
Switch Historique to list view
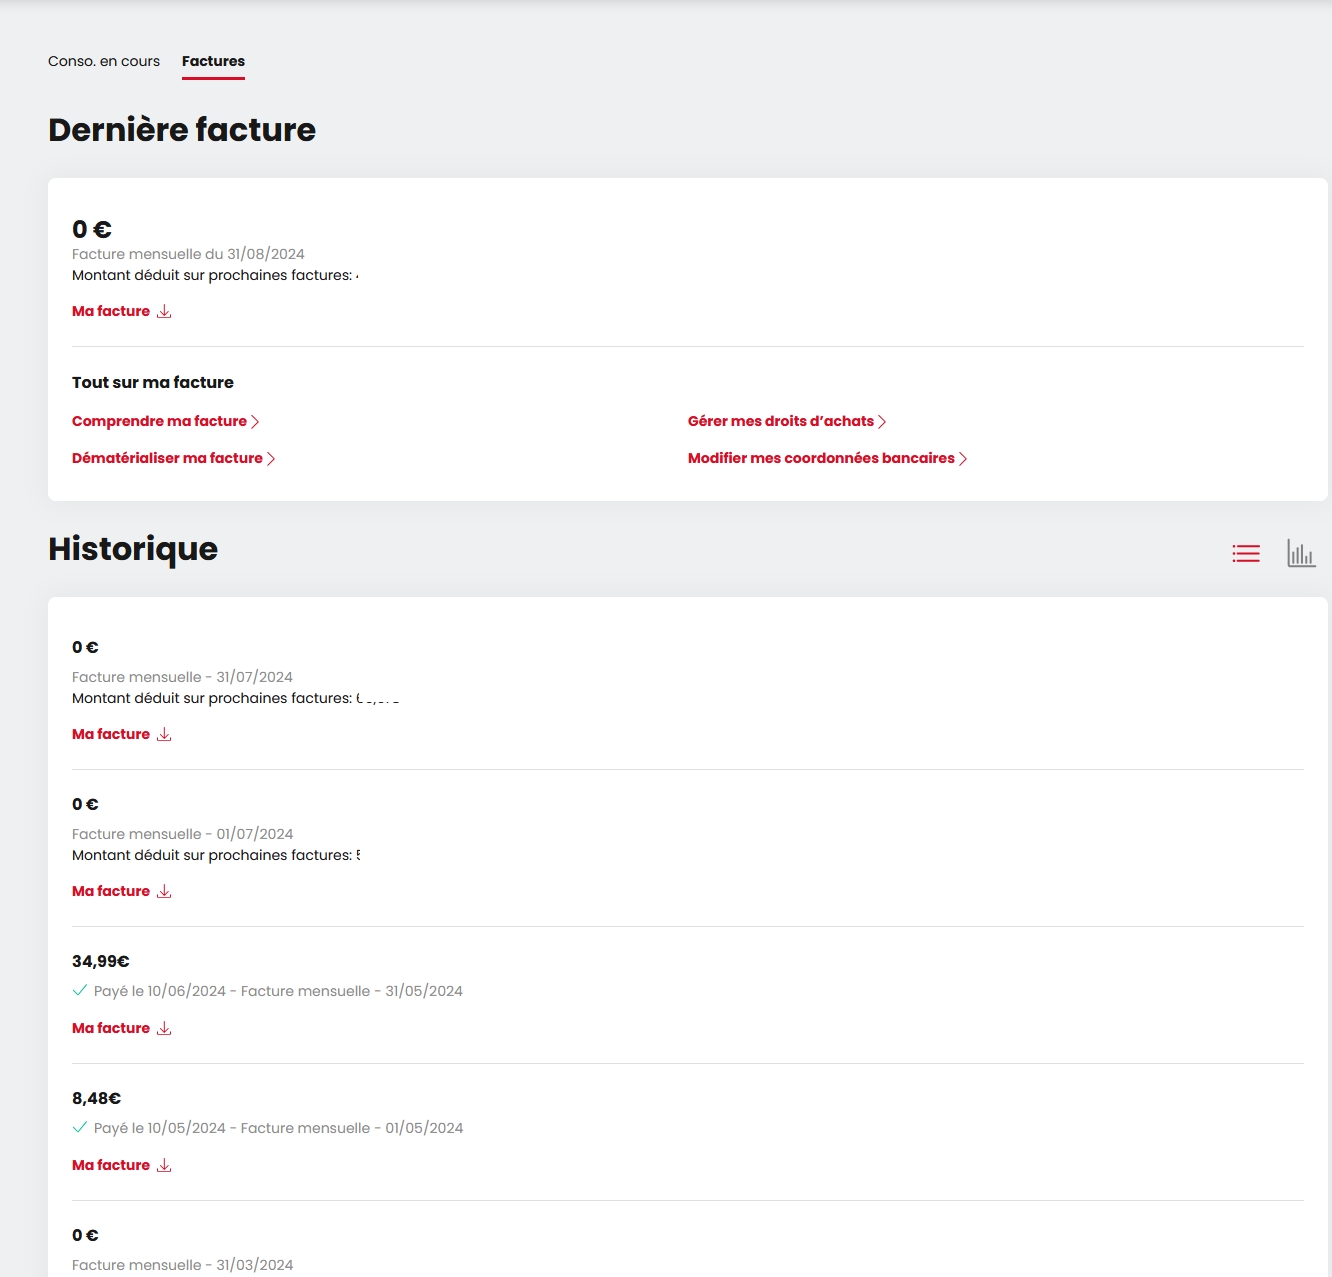(x=1245, y=552)
